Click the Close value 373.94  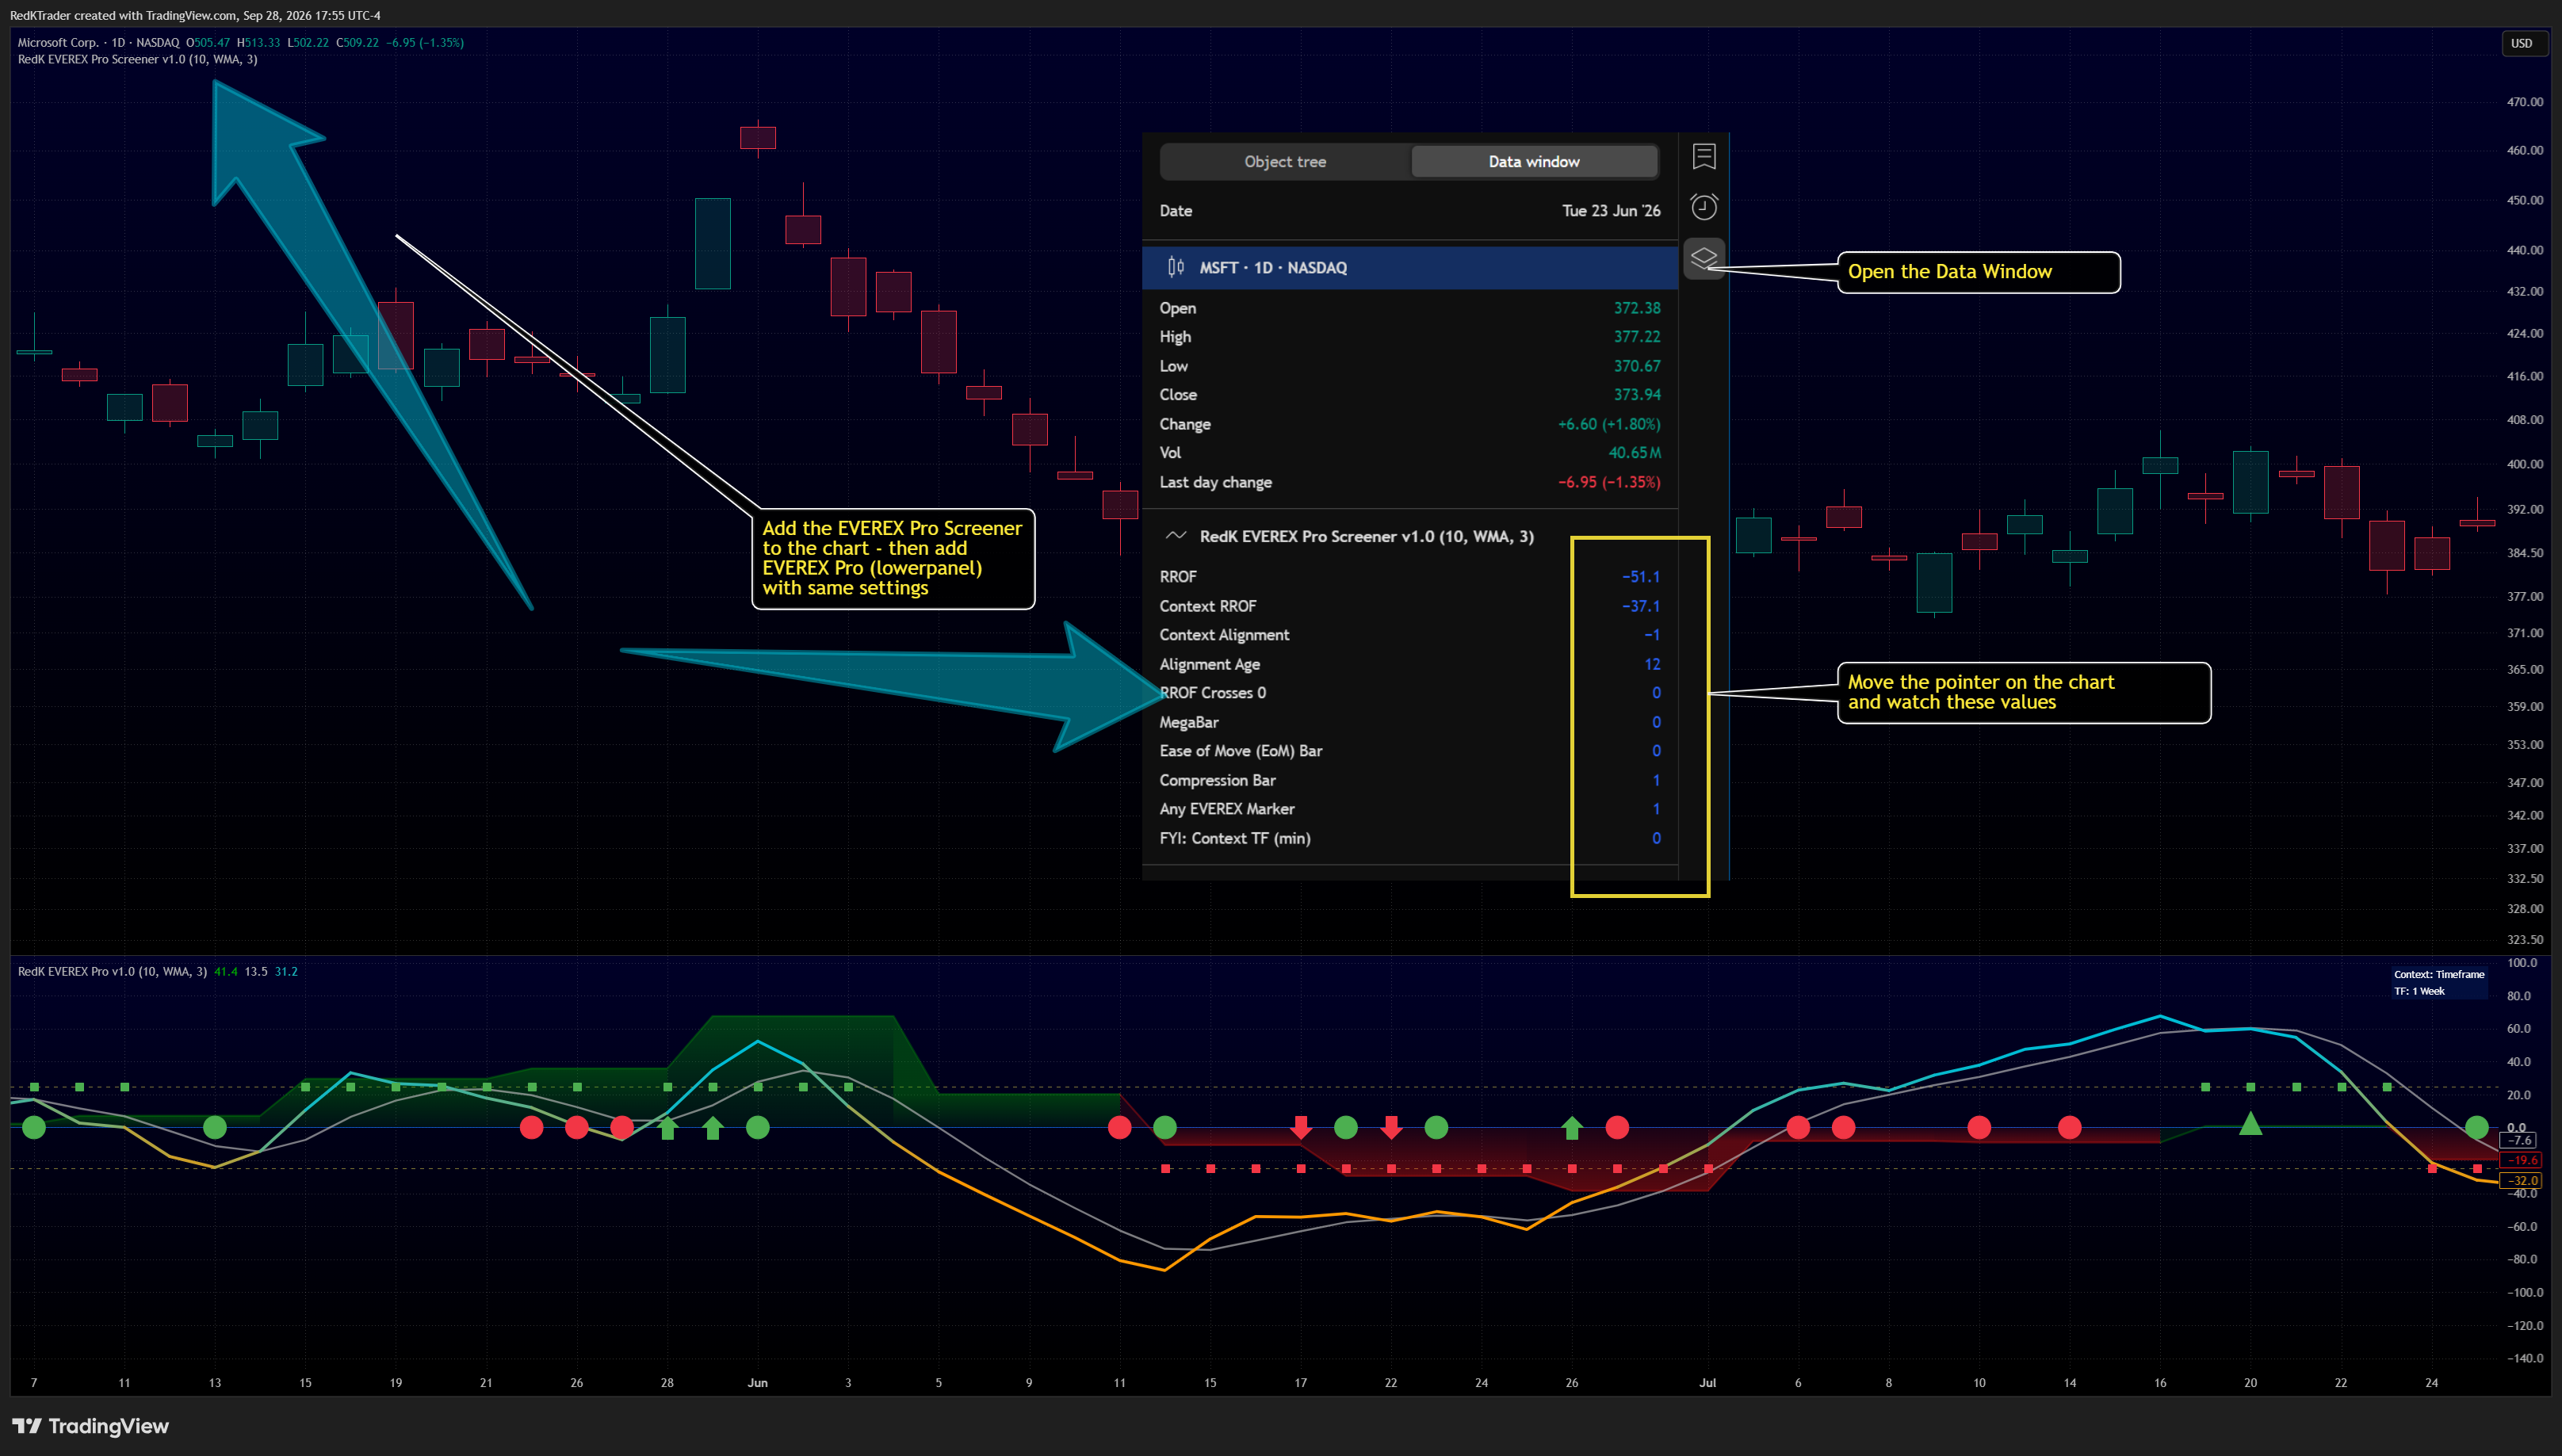[1637, 394]
